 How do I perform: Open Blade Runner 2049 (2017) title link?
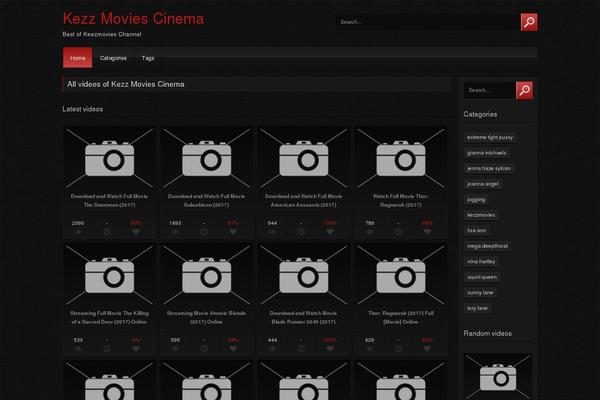click(303, 318)
